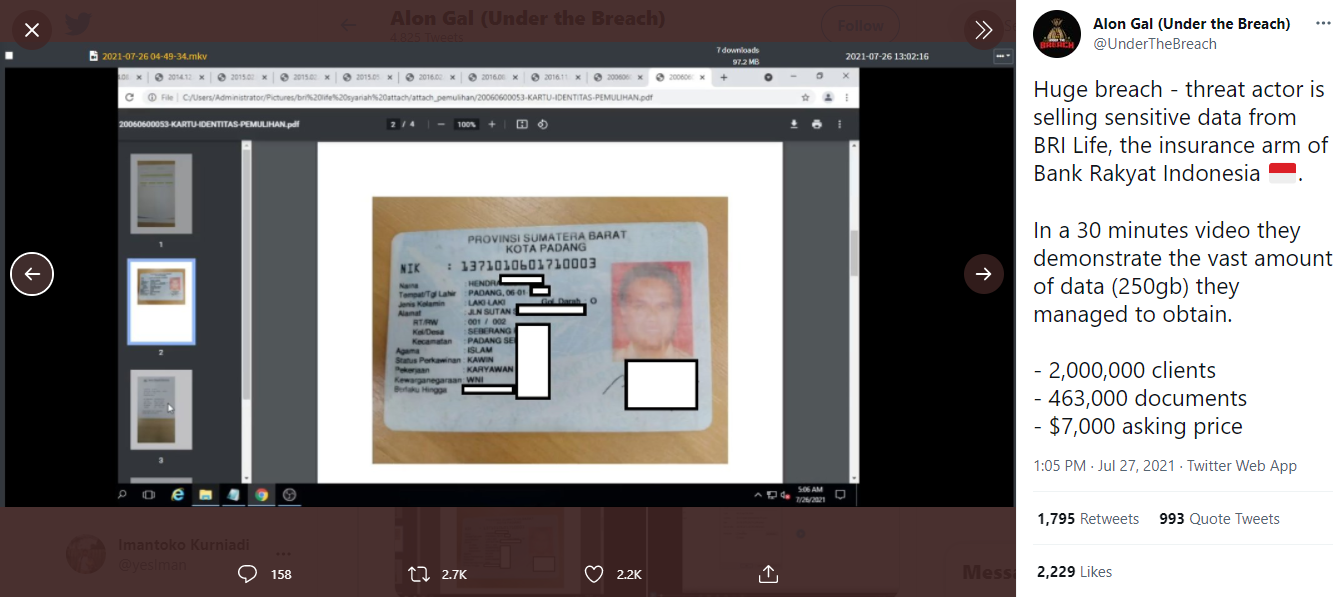Click the taskbar clock showing 5:06 AM

pyautogui.click(x=809, y=494)
